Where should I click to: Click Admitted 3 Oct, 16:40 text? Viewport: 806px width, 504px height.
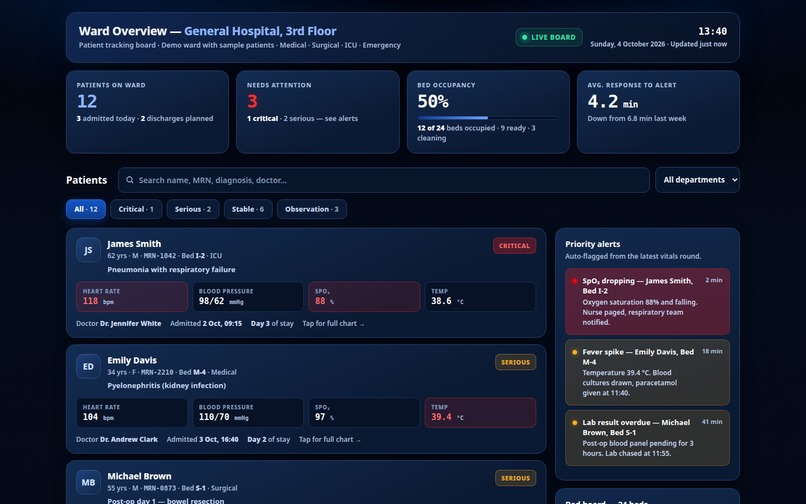click(203, 439)
